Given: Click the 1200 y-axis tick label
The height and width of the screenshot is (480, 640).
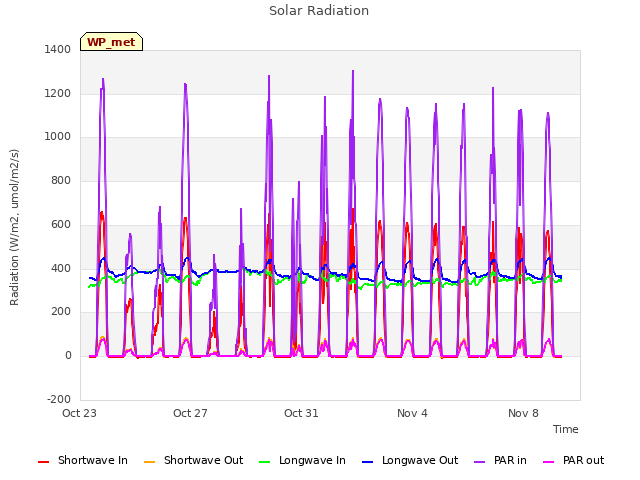Looking at the screenshot, I should tap(58, 94).
